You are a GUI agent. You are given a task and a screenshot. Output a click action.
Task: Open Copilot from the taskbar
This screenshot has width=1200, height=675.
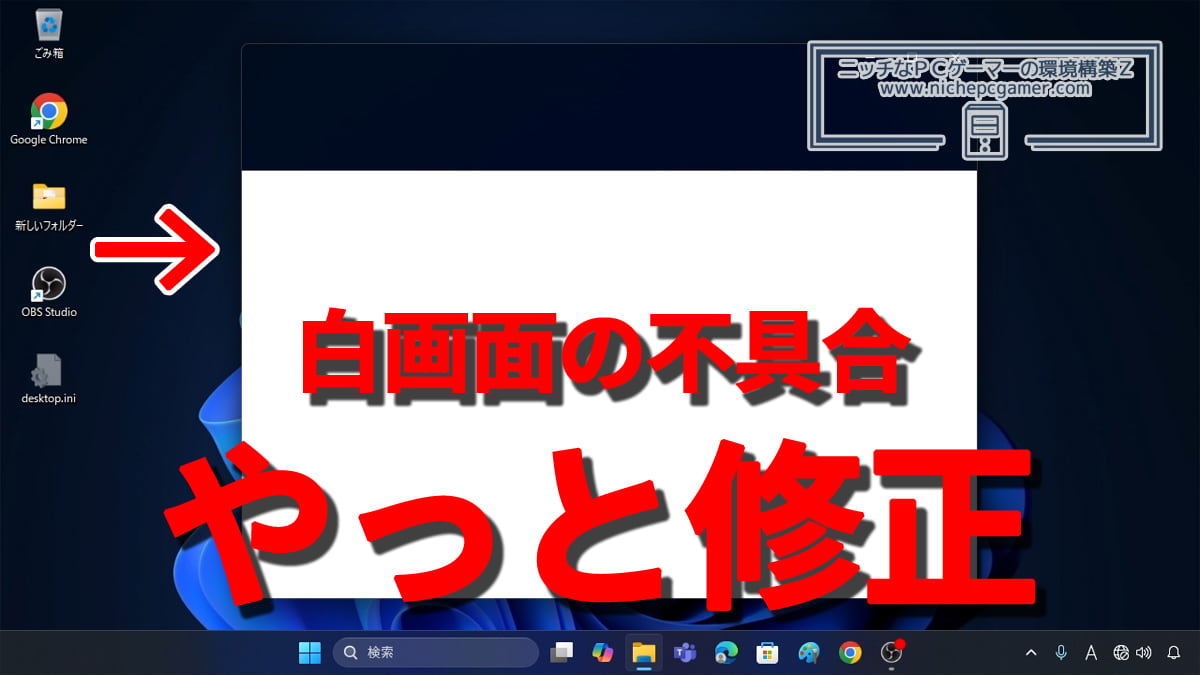tap(603, 653)
